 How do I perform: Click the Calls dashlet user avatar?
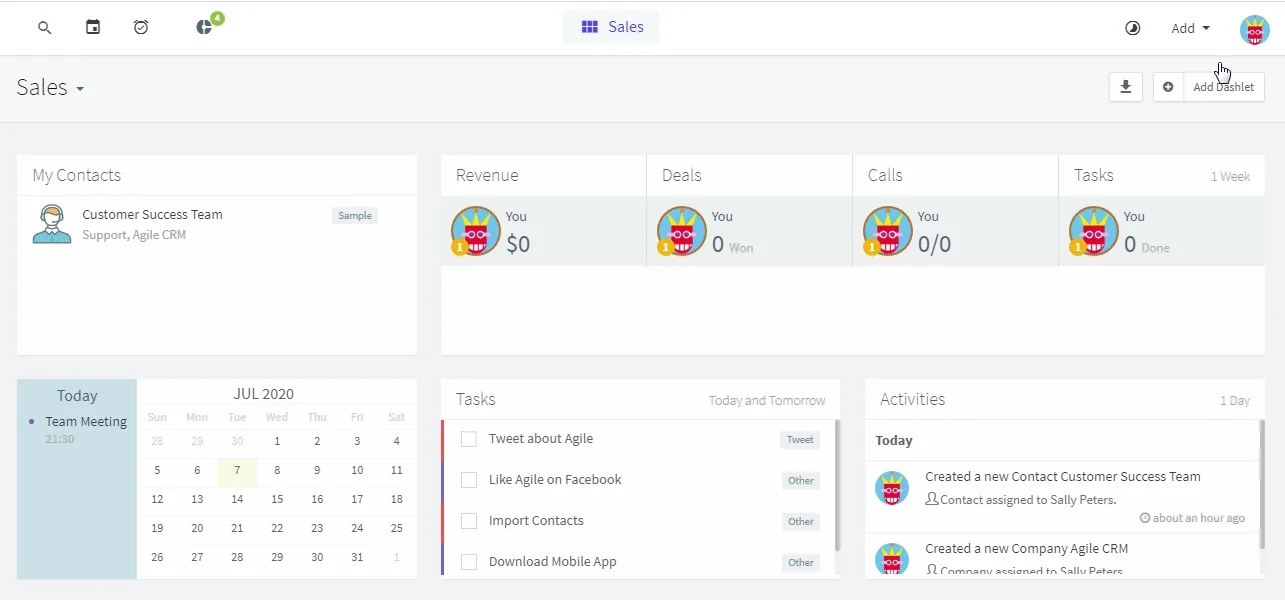tap(888, 231)
